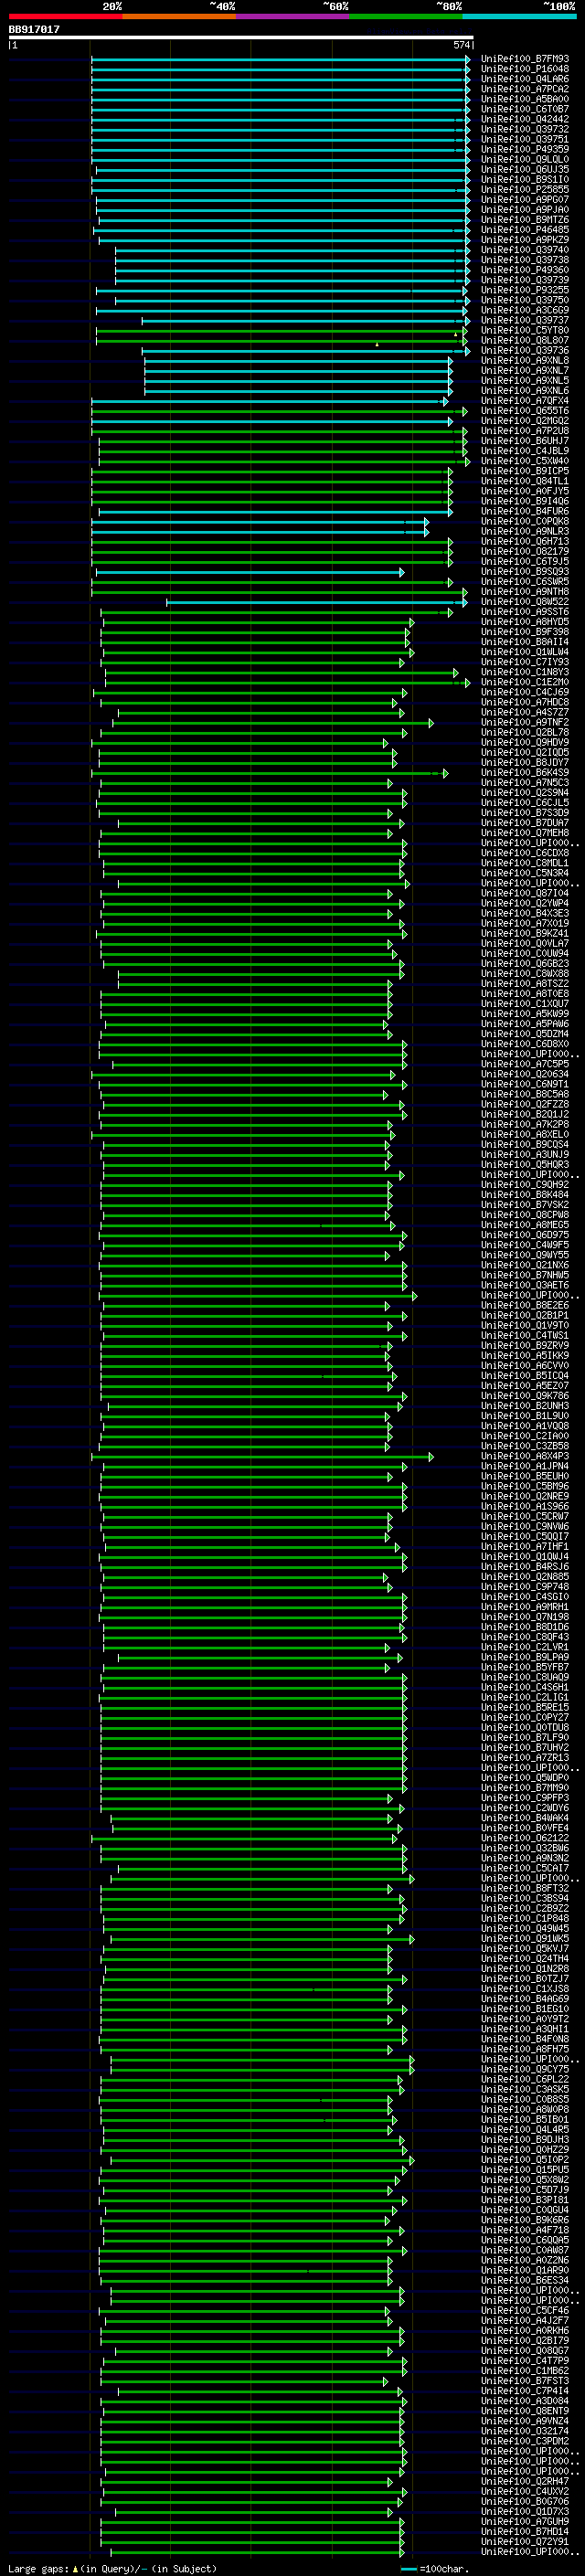
Task: Select the UniRef100_A9TNF2 label
Action: point(525,723)
